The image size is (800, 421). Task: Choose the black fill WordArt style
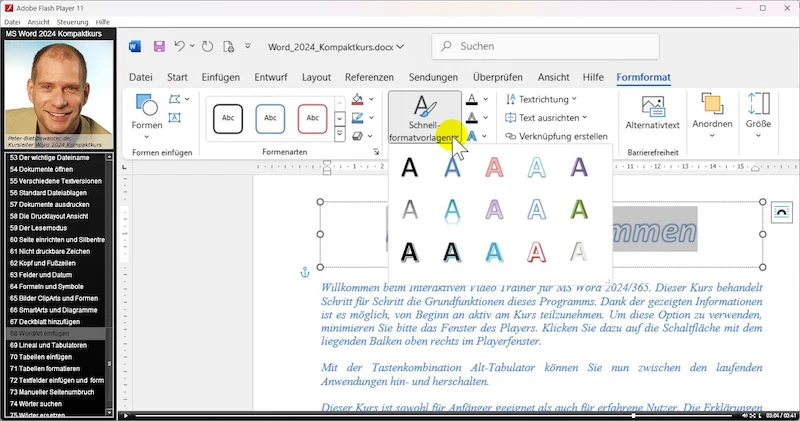click(x=410, y=167)
